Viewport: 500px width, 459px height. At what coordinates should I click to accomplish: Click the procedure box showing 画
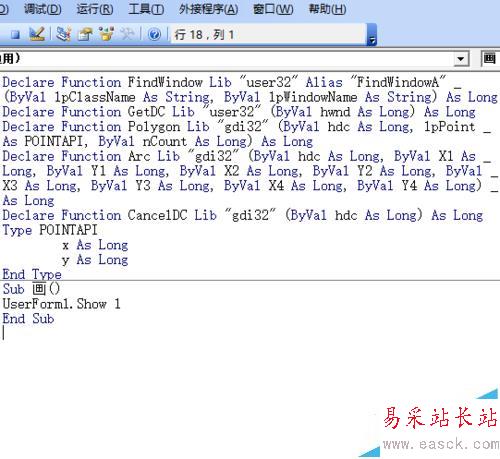(490, 59)
